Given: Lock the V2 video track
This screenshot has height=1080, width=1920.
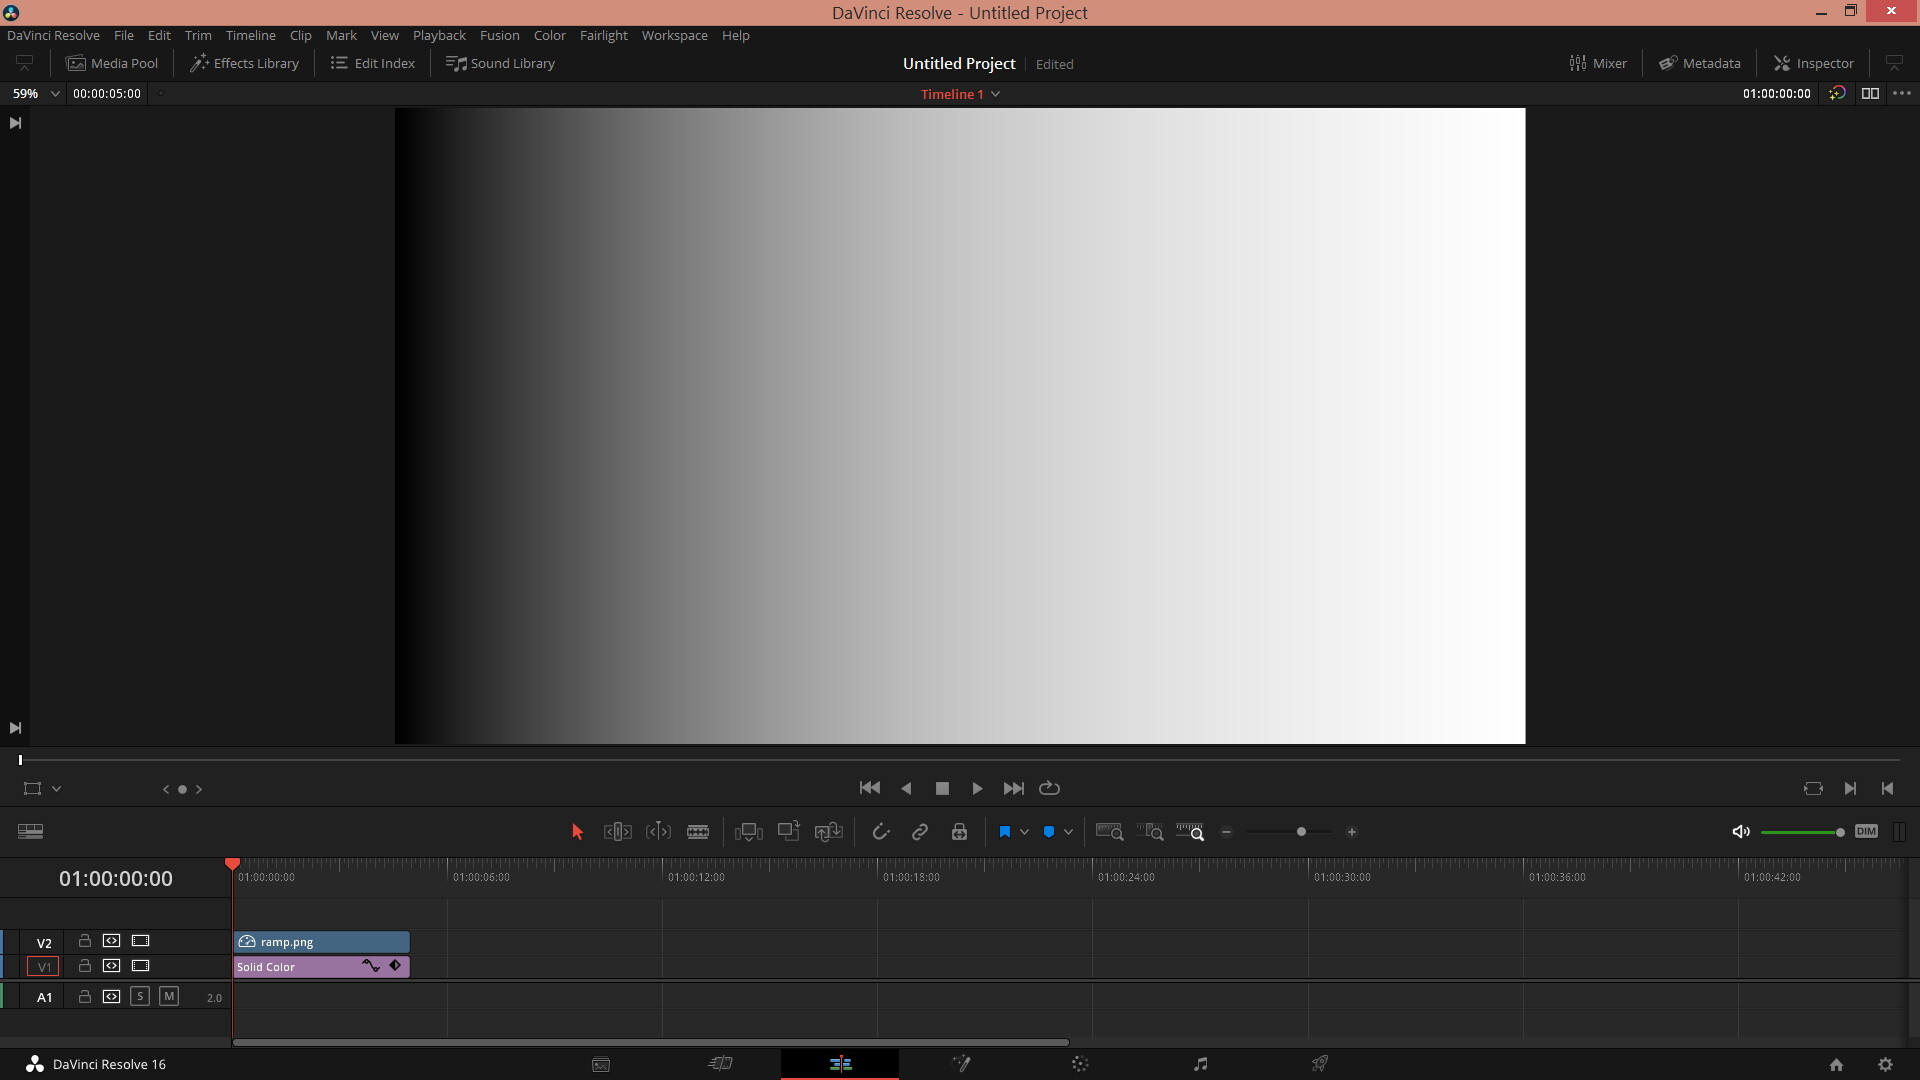Looking at the screenshot, I should click(x=85, y=941).
